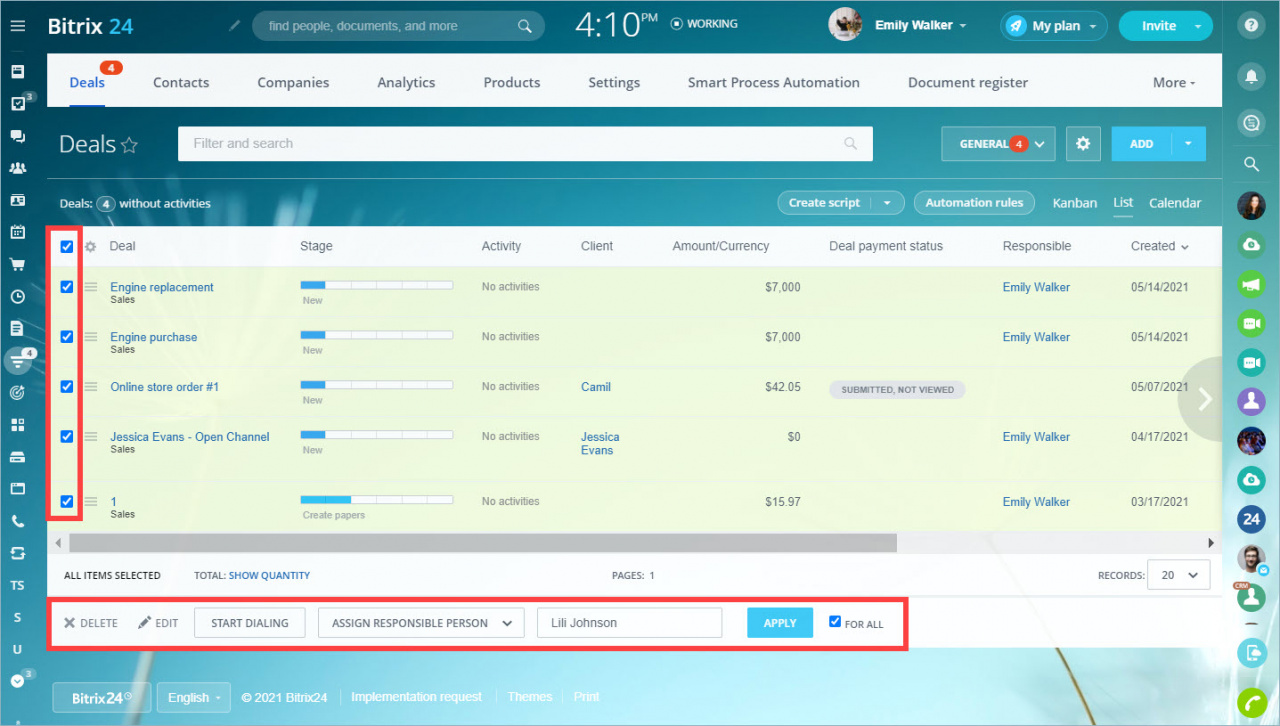This screenshot has height=726, width=1280.
Task: Open the Analytics tab
Action: 406,83
